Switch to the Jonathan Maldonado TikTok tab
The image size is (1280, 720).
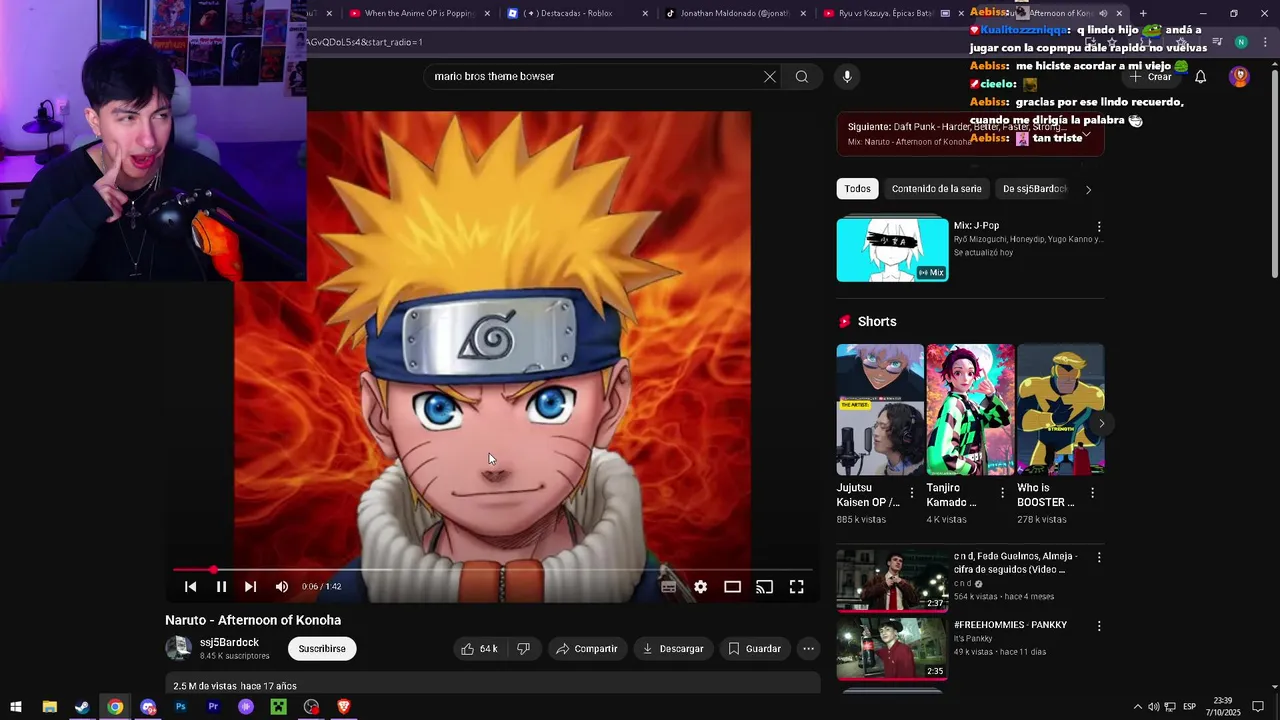pyautogui.click(x=735, y=13)
